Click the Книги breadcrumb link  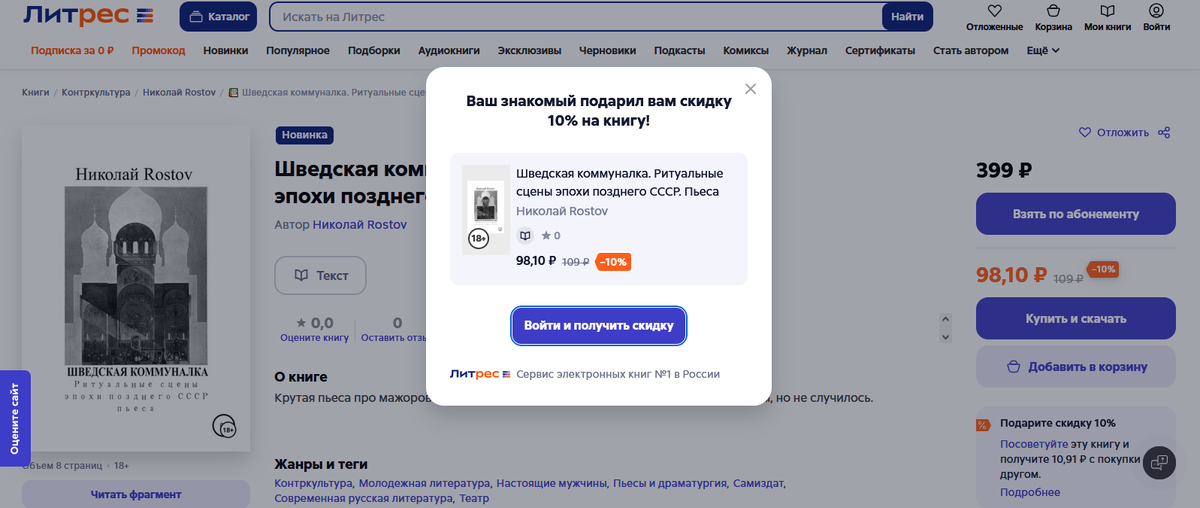coord(35,93)
